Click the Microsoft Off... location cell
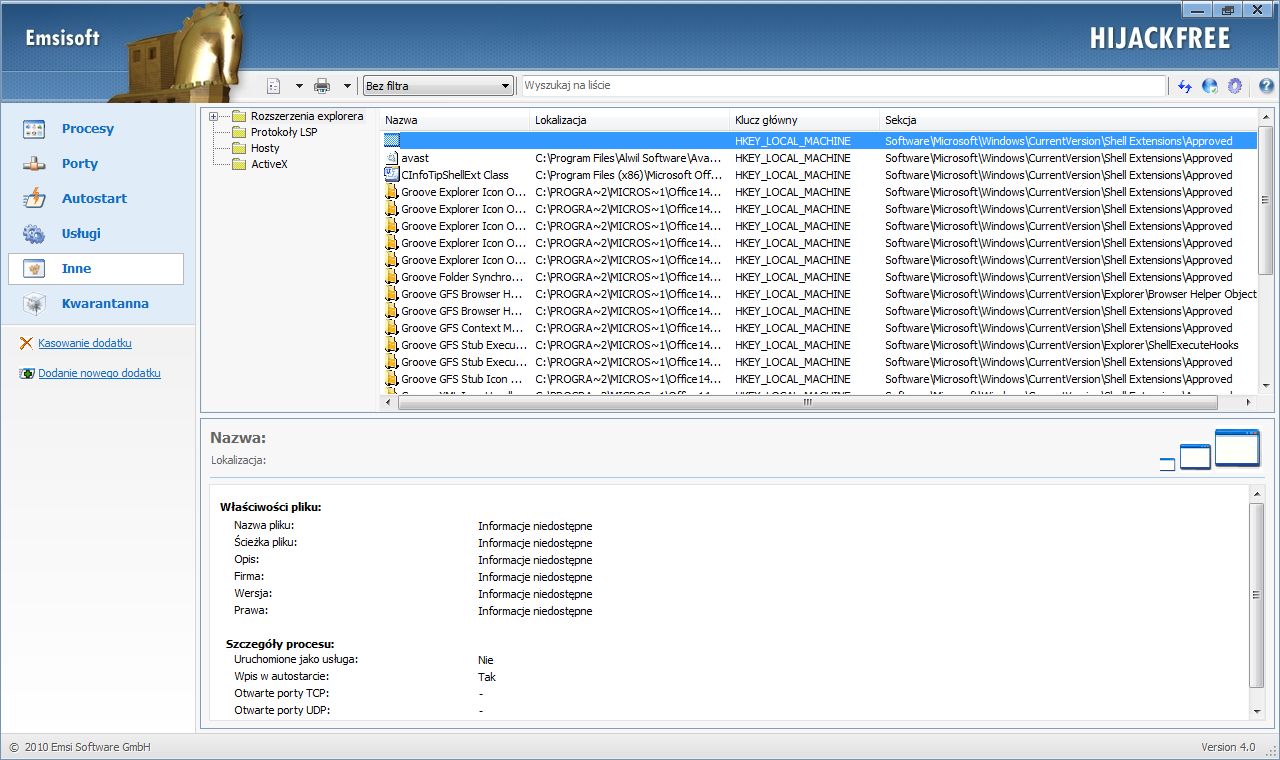 click(x=628, y=175)
